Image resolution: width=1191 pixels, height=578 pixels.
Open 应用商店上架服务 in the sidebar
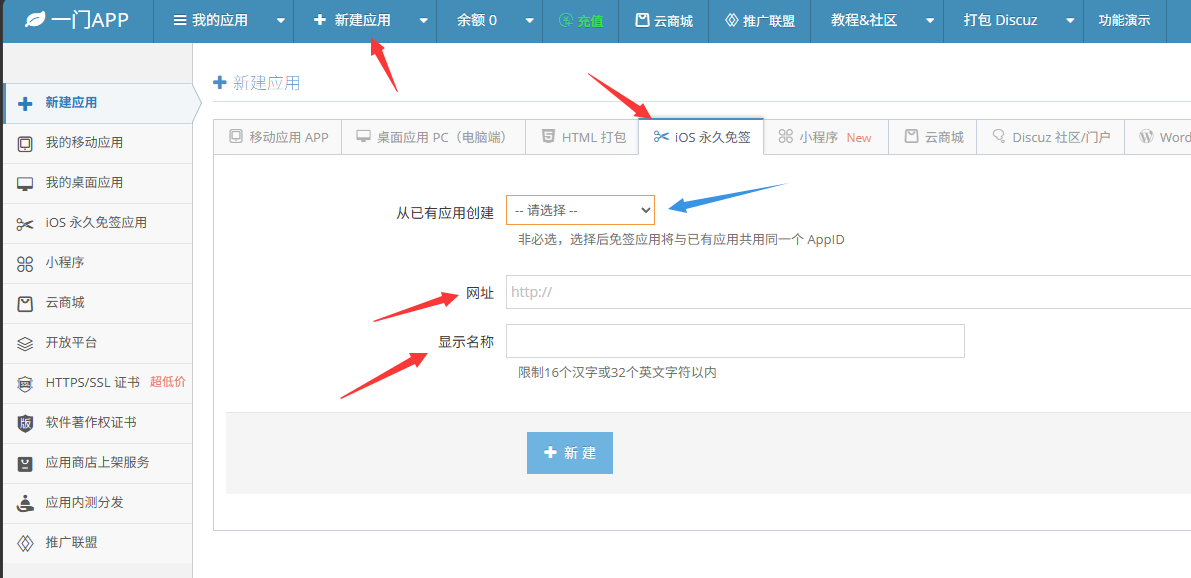[x=96, y=463]
